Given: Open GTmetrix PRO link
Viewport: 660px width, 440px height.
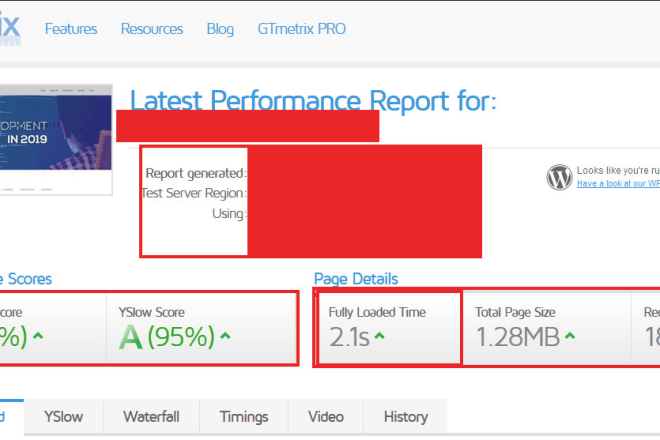Looking at the screenshot, I should click(x=302, y=29).
